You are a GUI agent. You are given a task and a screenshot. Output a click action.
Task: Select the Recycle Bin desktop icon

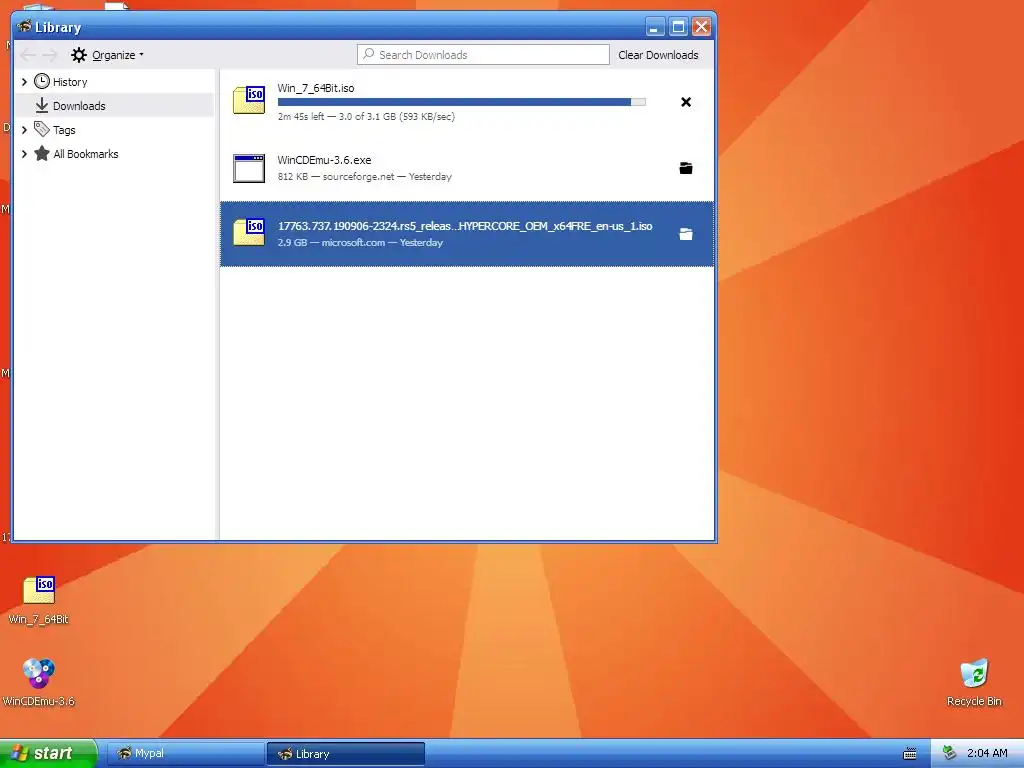click(974, 682)
